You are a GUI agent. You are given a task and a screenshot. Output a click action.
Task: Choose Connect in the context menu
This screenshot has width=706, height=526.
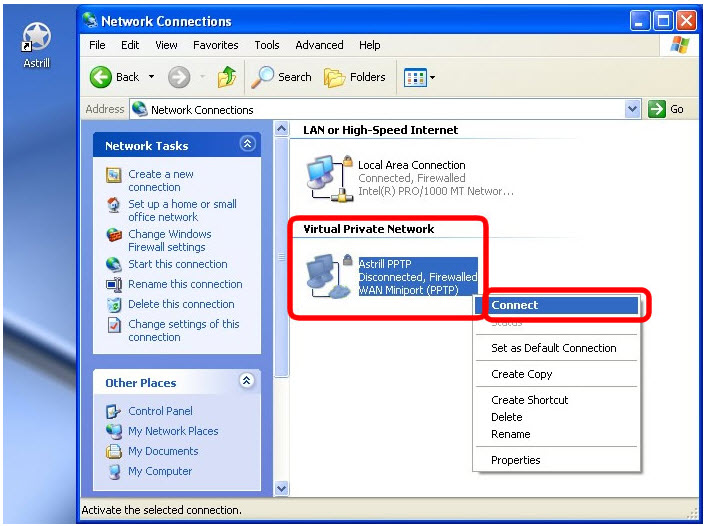(557, 305)
